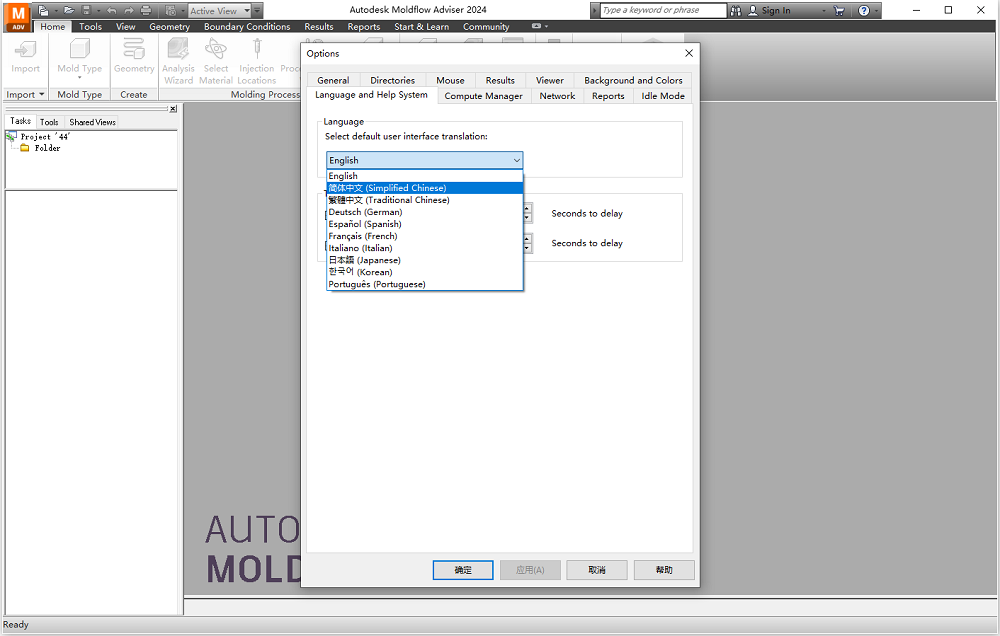Click the keyword search input field
The image size is (1000, 636).
point(663,10)
